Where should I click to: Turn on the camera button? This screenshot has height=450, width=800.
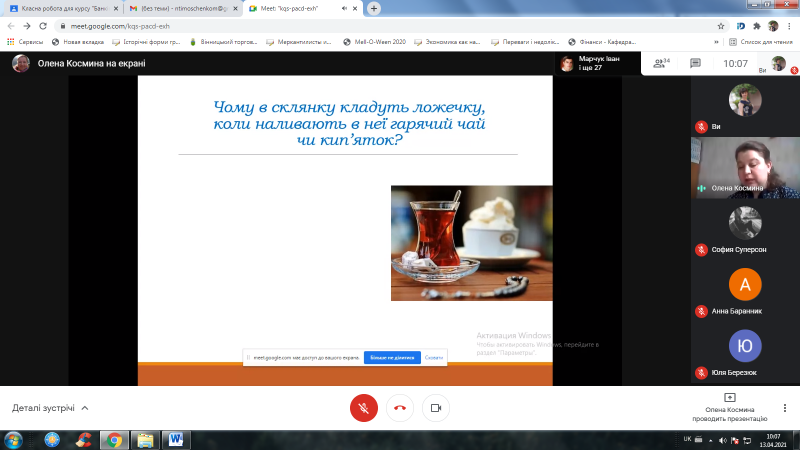(x=436, y=408)
